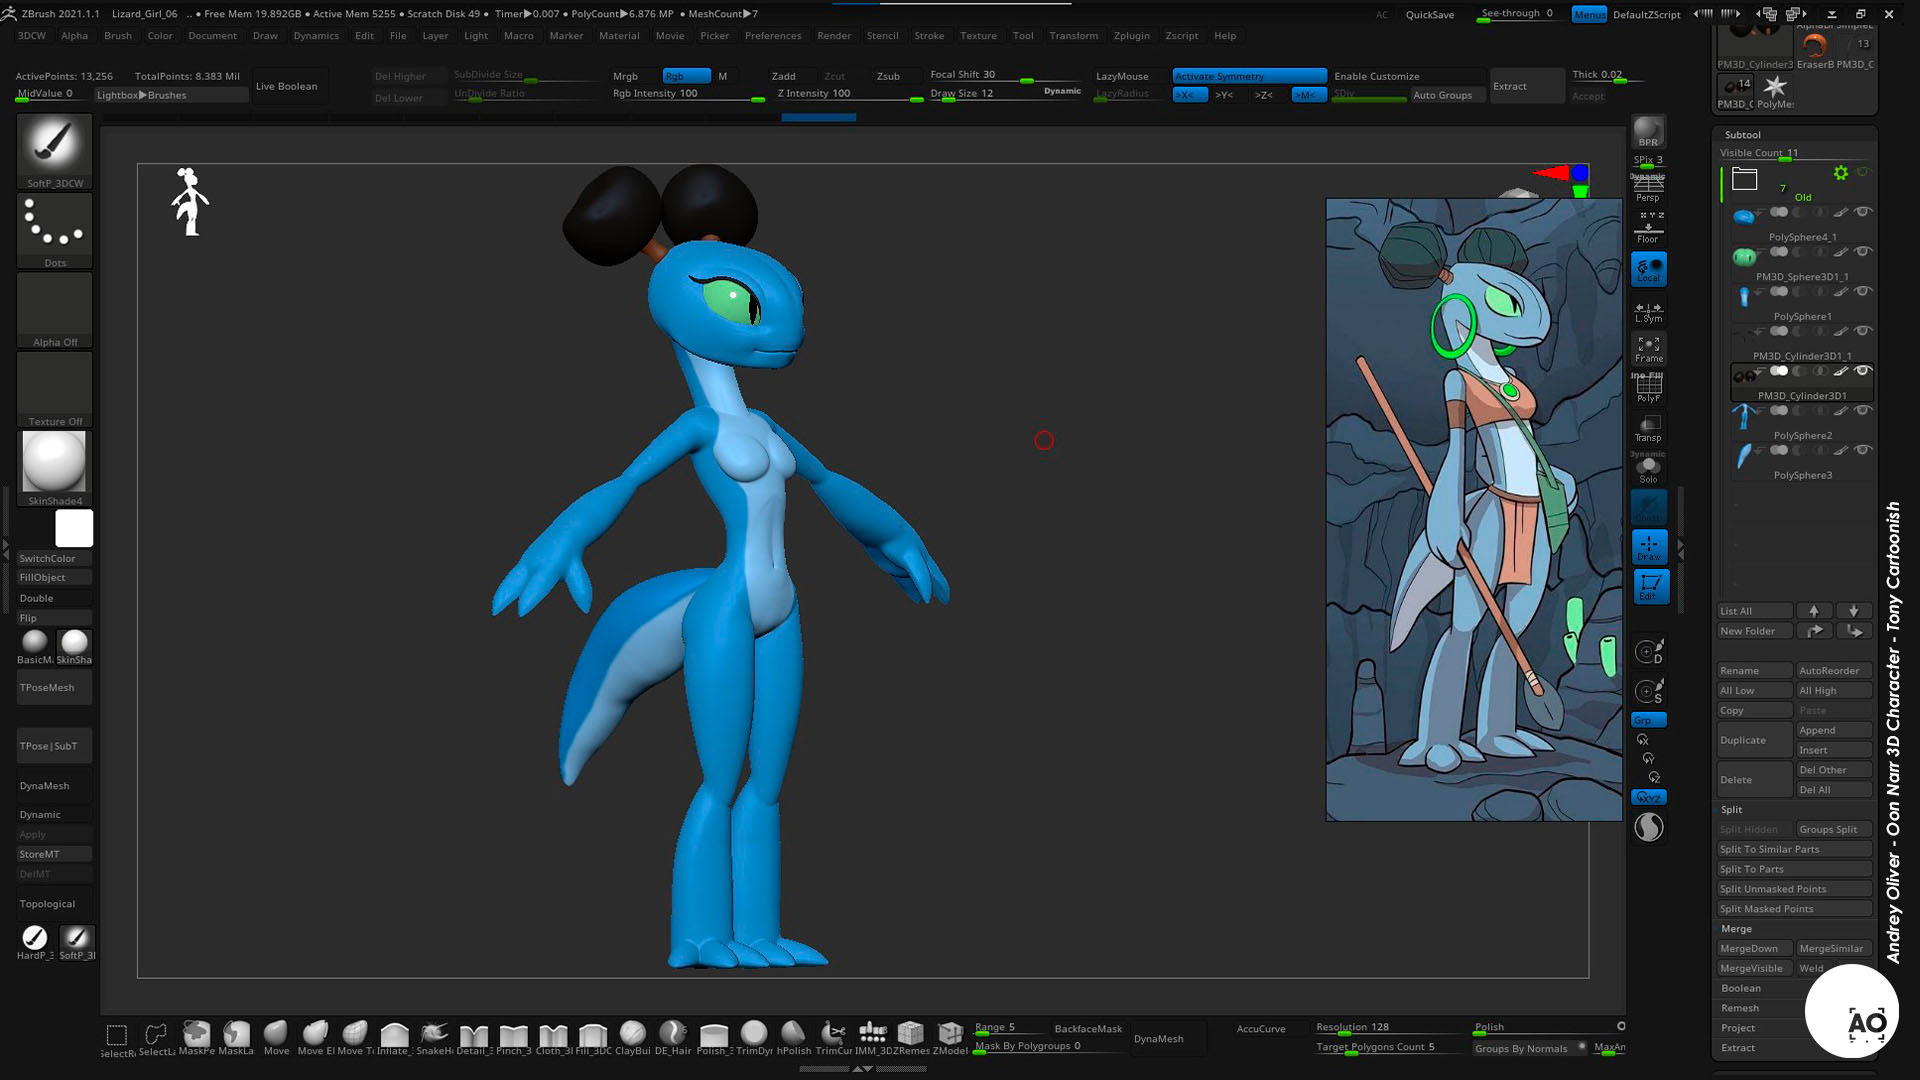Hide the PolySphere4_1 subtool eye
Viewport: 1920px width, 1080px height.
pos(1862,212)
